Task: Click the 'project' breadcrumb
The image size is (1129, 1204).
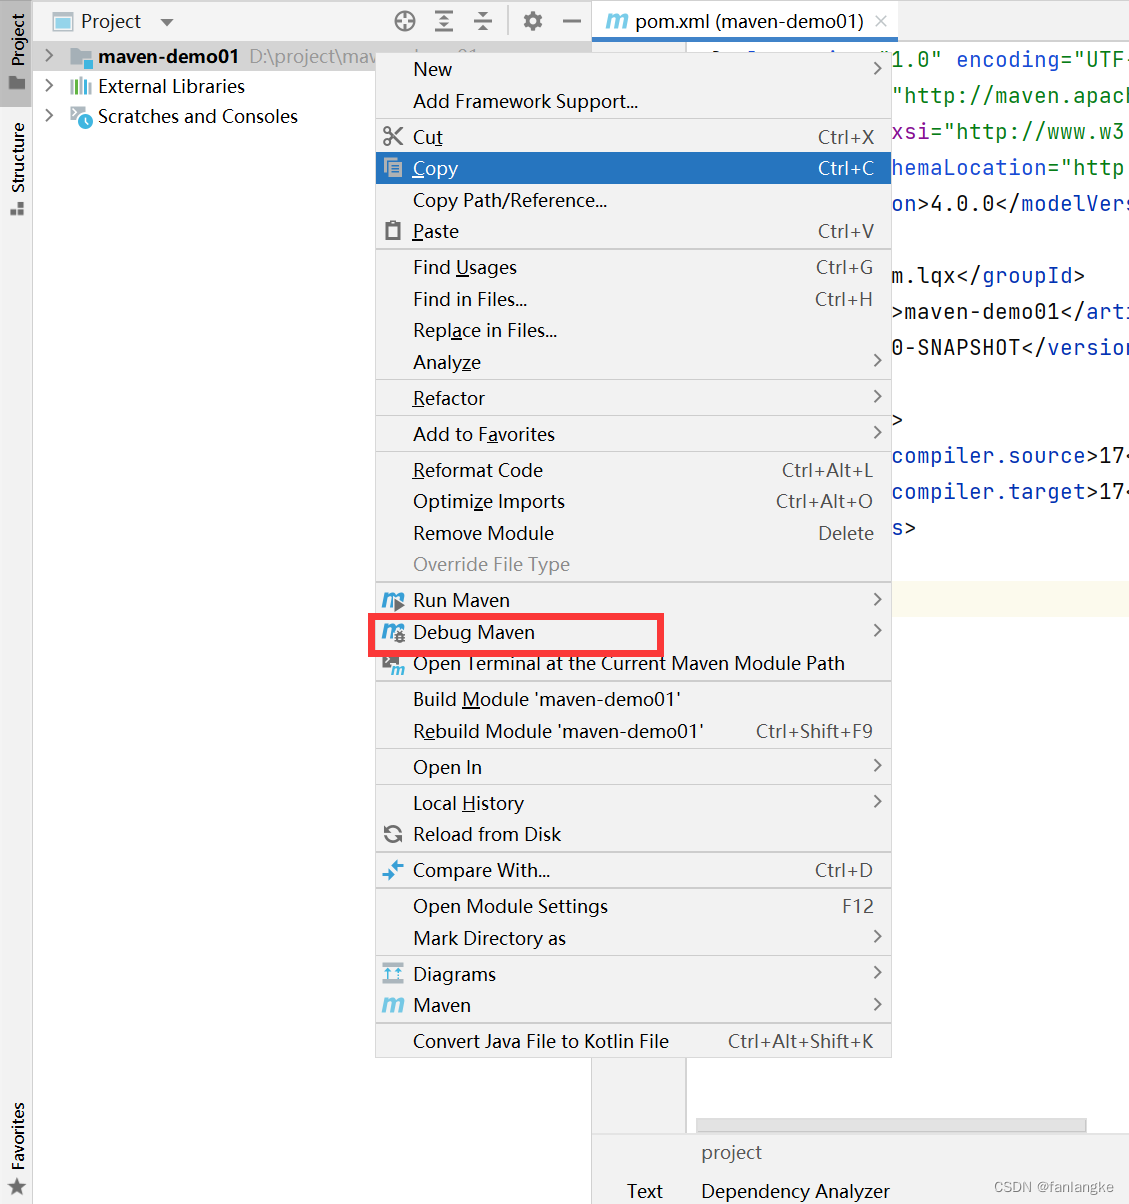Action: click(731, 1152)
